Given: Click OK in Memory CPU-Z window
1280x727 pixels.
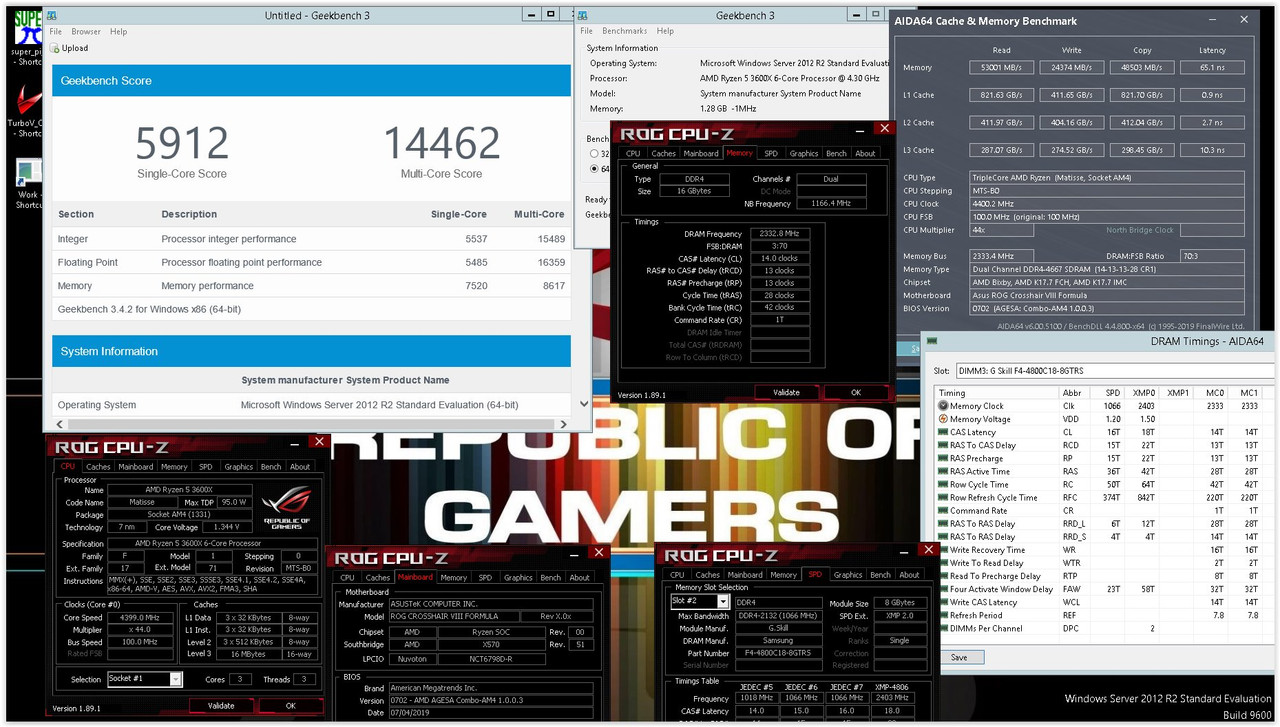Looking at the screenshot, I should [855, 392].
